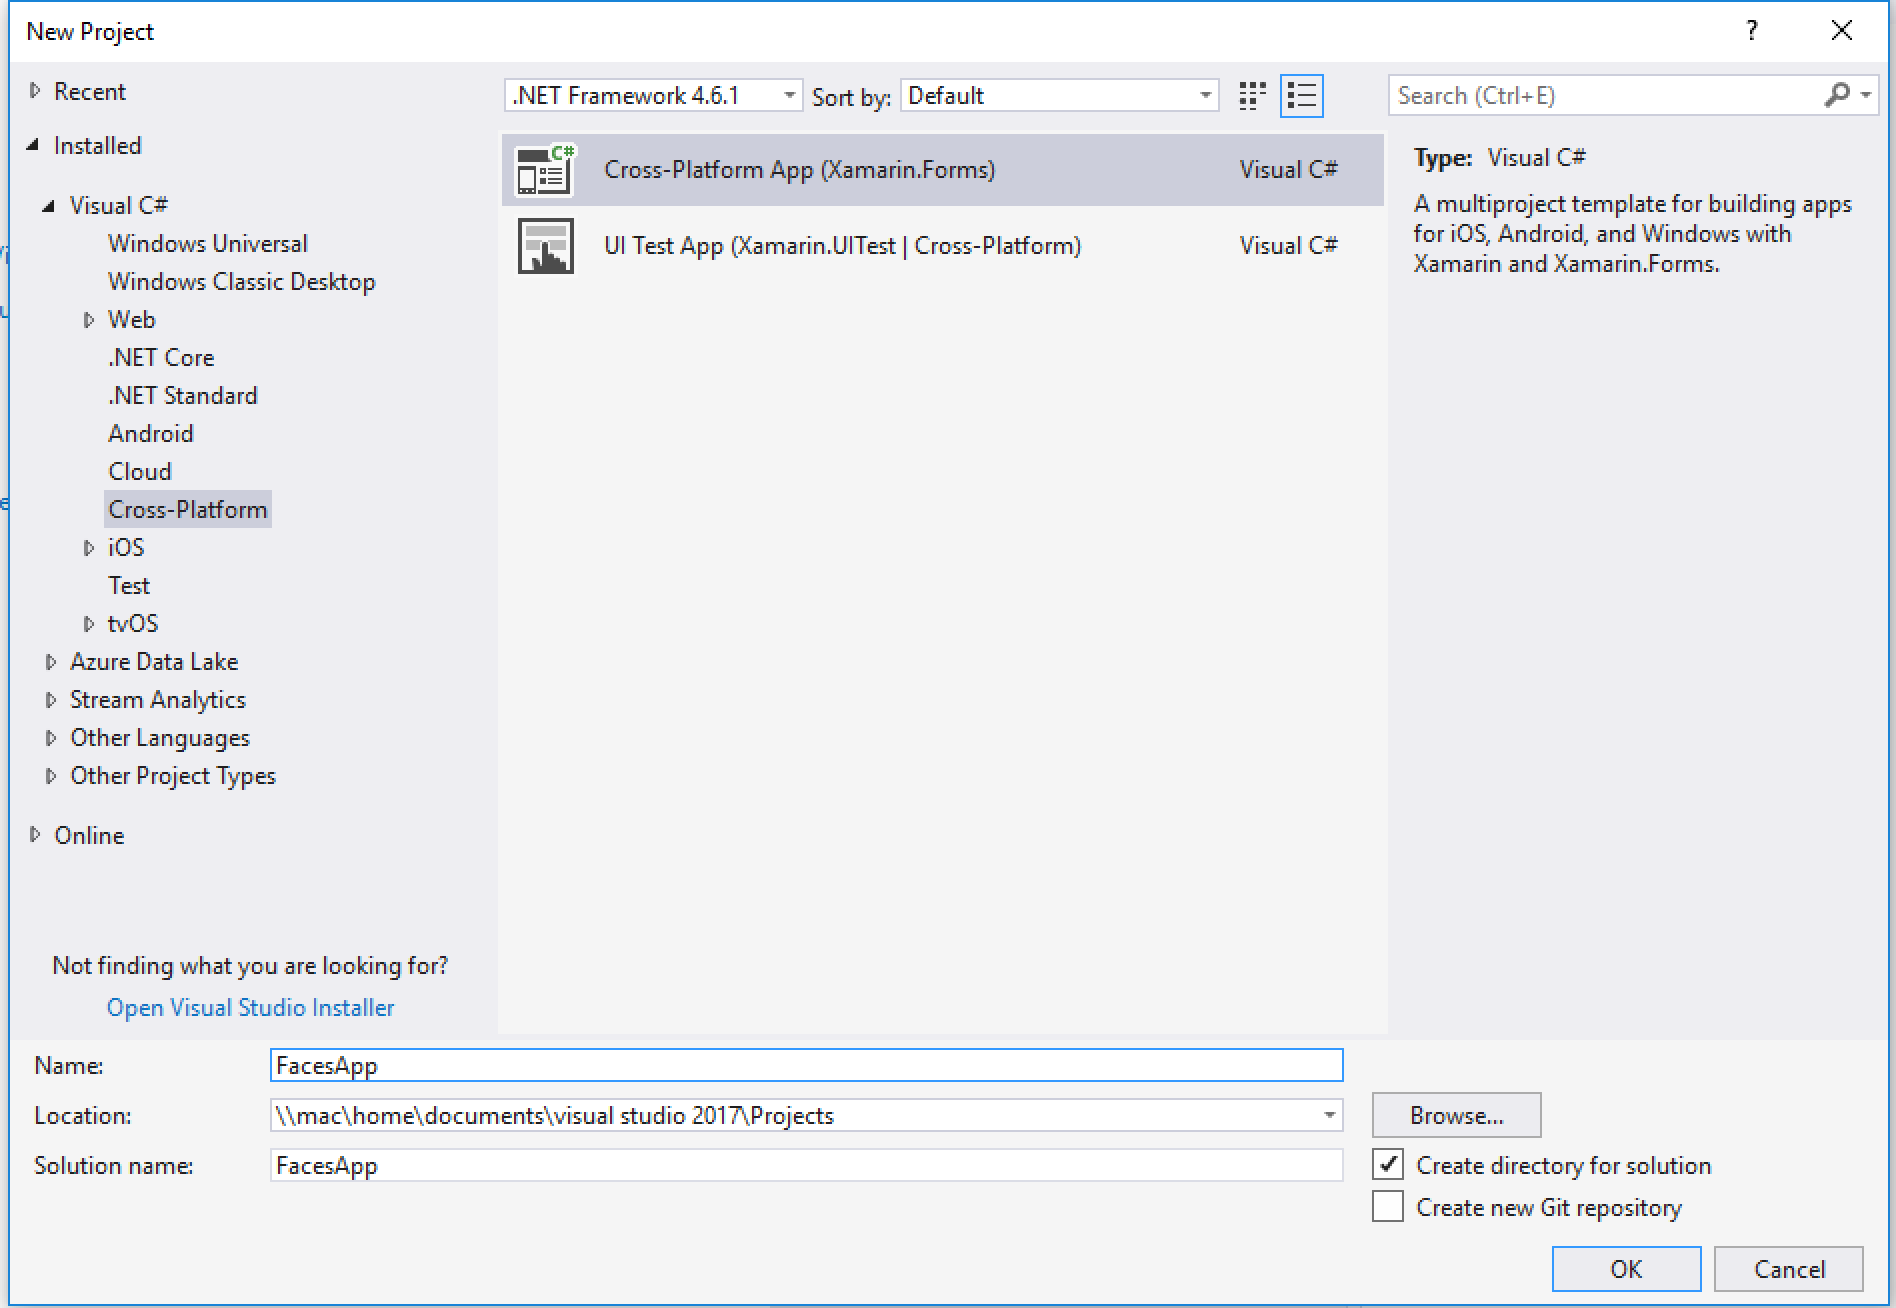Expand the Other Project Types node
This screenshot has height=1308, width=1896.
coord(51,776)
